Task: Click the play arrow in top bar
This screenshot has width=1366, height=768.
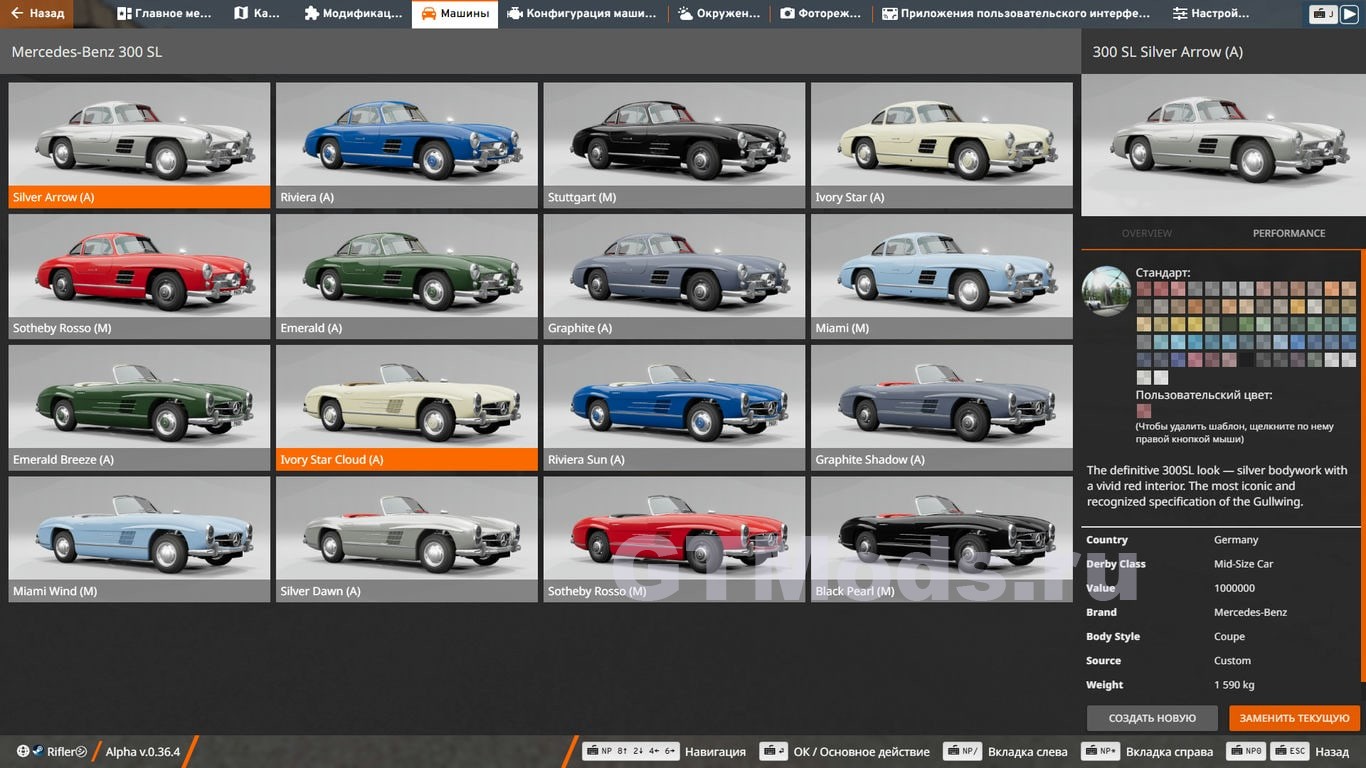Action: tap(1351, 14)
